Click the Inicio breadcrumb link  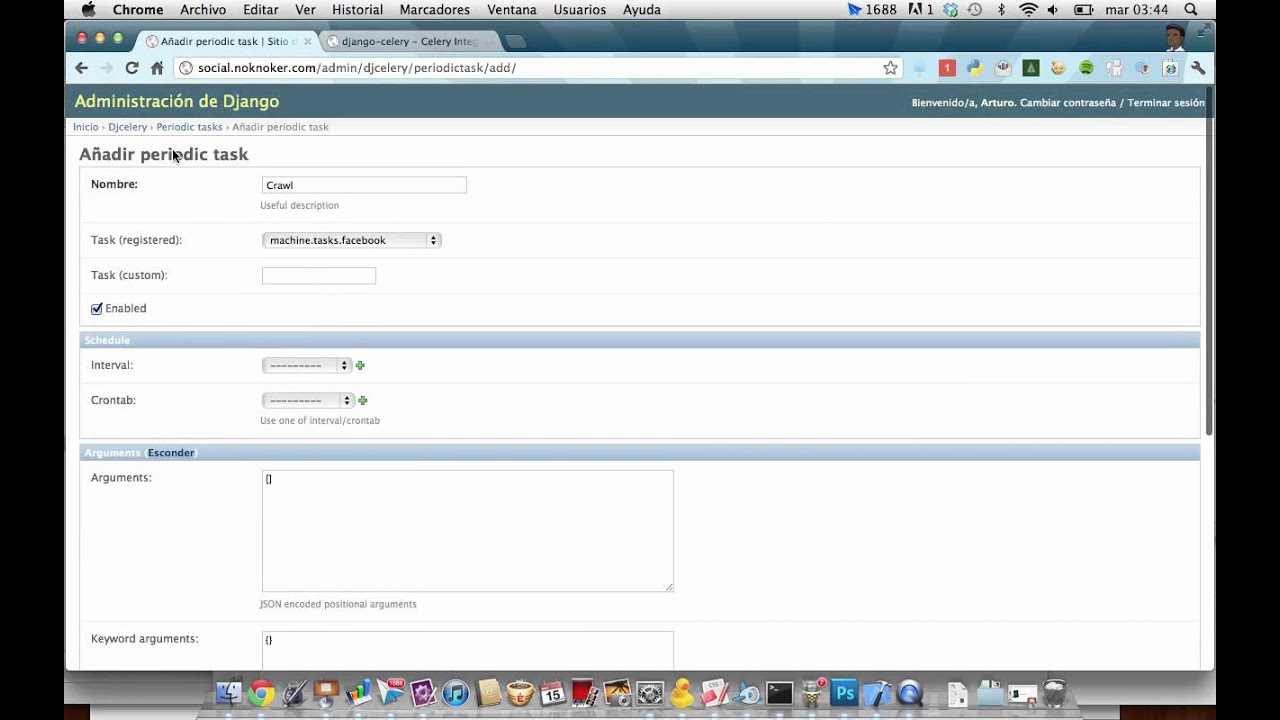[86, 127]
